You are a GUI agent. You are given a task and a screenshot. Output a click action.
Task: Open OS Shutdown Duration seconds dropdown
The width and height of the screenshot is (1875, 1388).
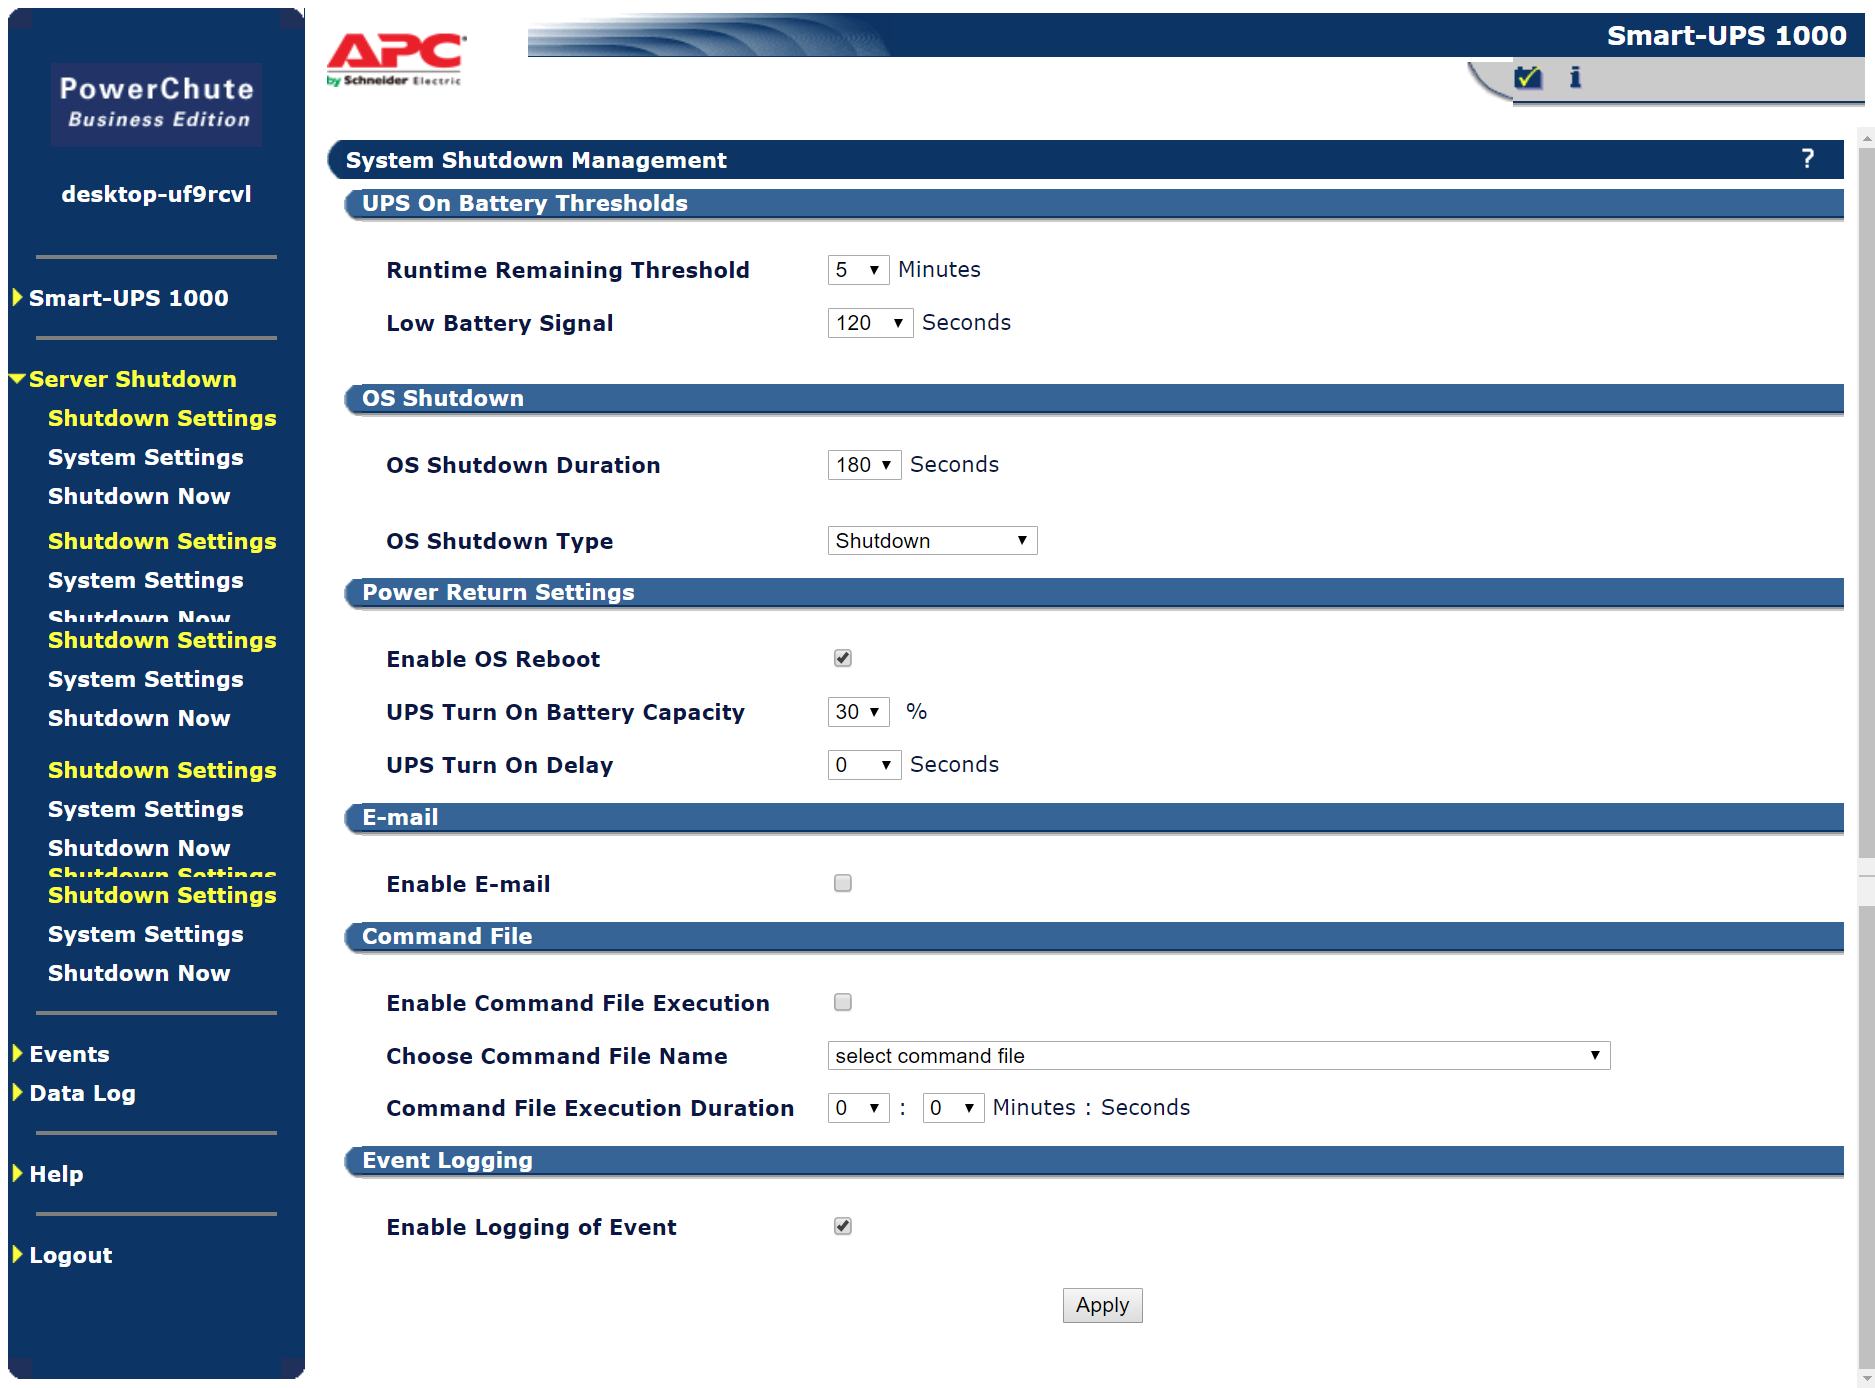point(864,465)
